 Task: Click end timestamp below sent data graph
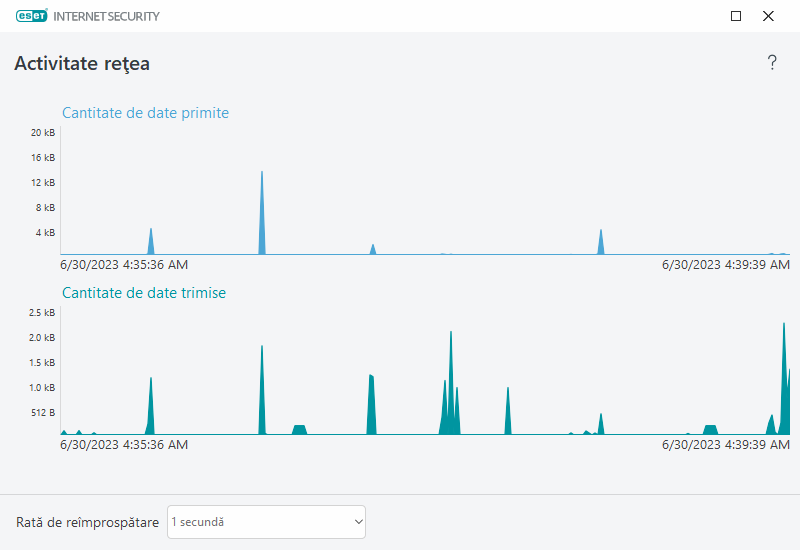coord(726,445)
